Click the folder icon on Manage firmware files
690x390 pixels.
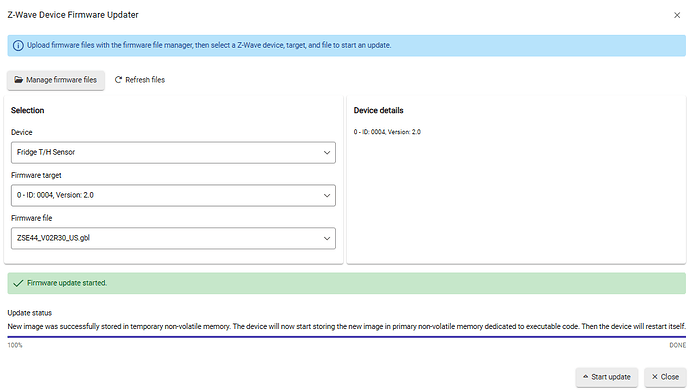[18, 80]
